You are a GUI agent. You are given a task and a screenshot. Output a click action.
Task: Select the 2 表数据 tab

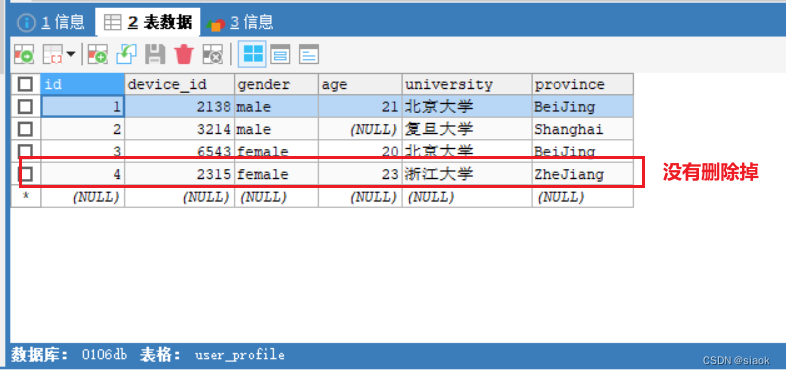(147, 23)
